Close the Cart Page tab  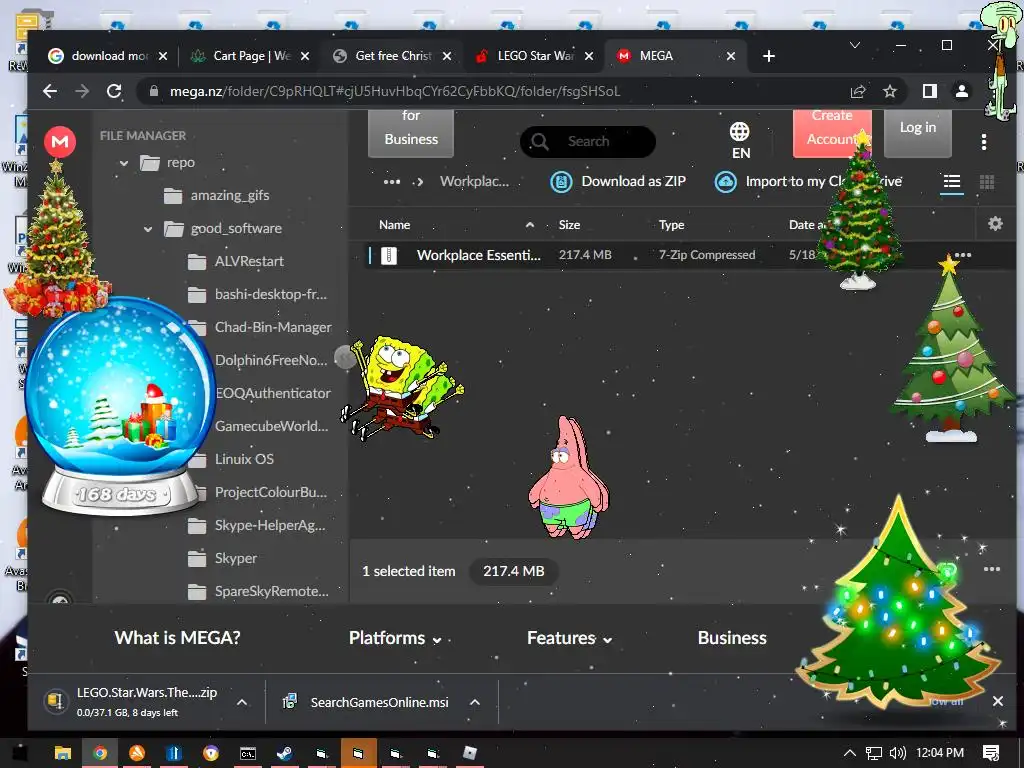click(305, 56)
